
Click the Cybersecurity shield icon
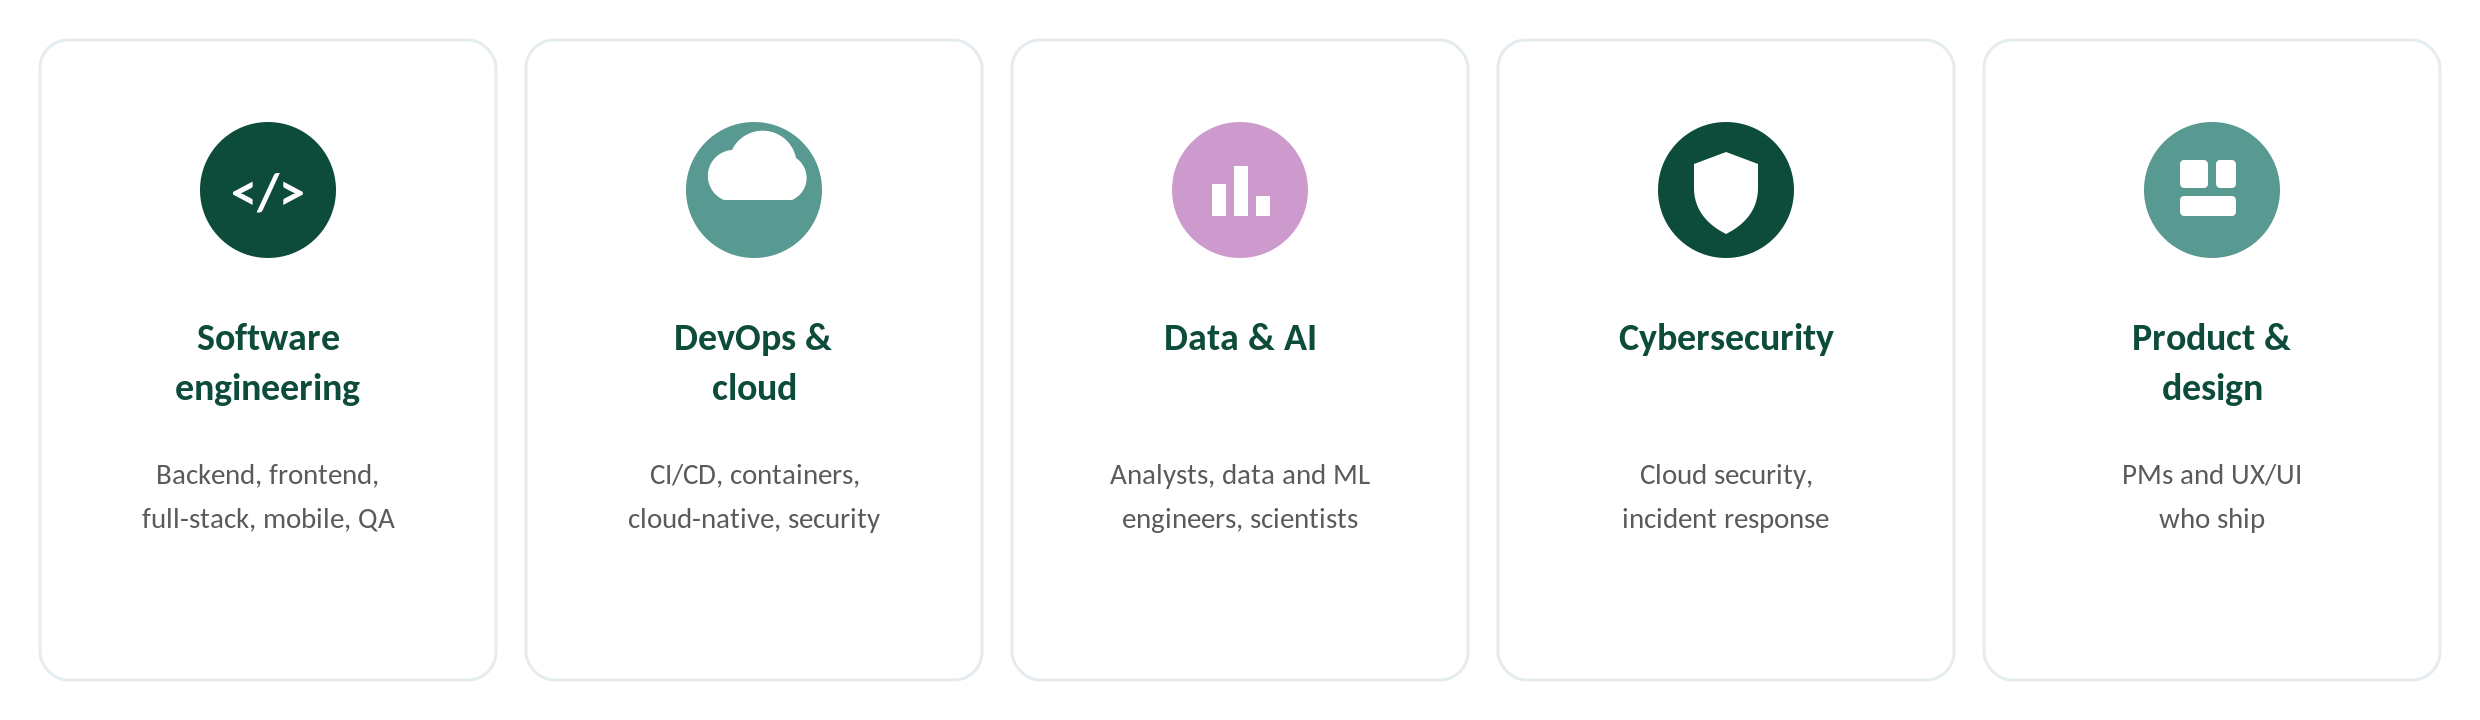pyautogui.click(x=1726, y=190)
